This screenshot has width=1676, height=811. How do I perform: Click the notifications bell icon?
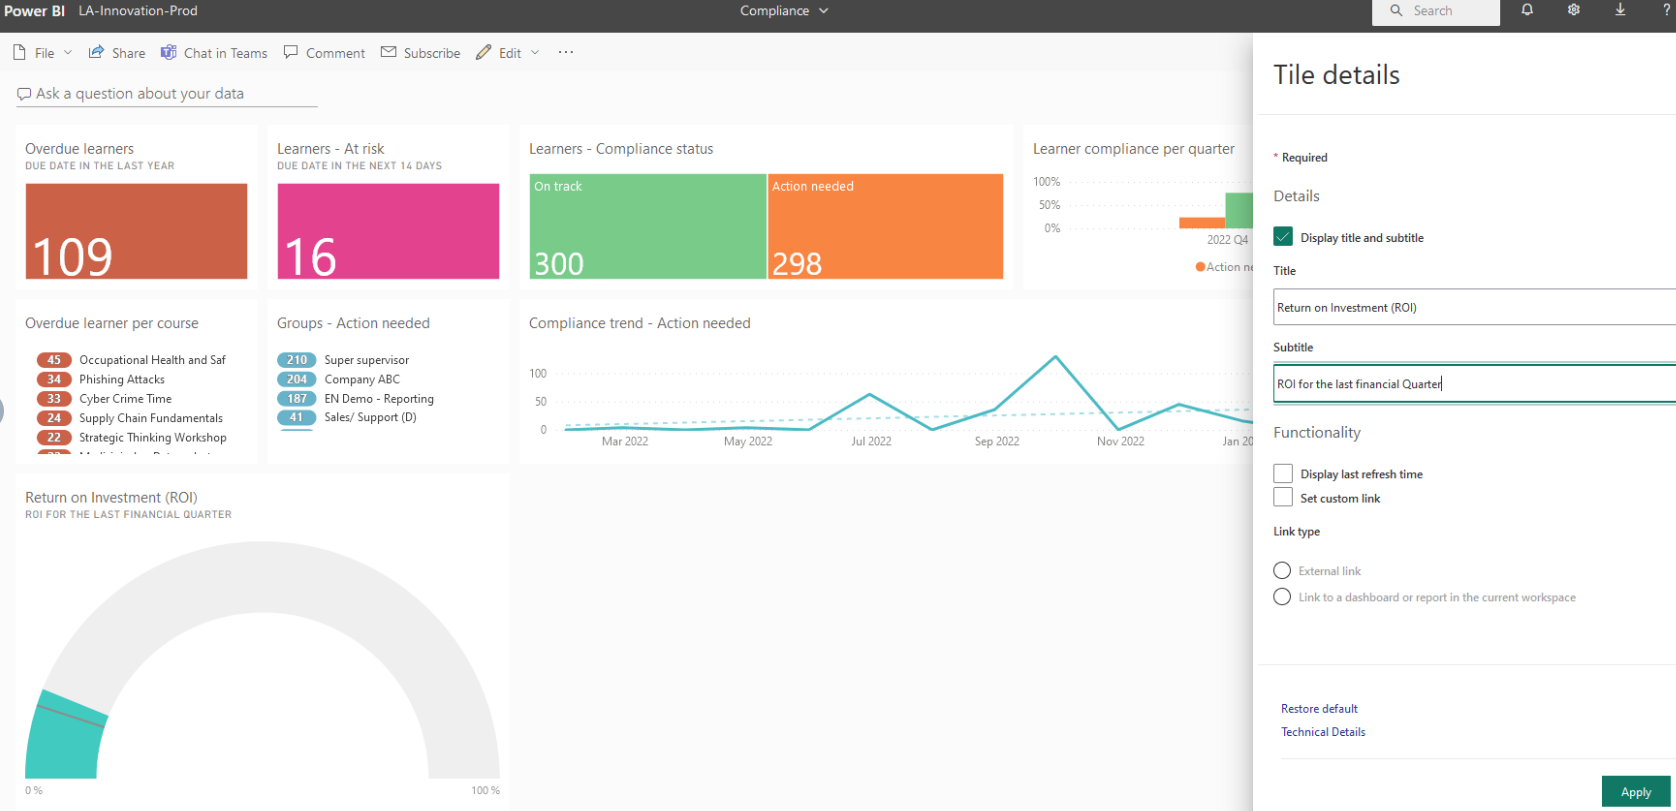tap(1527, 10)
